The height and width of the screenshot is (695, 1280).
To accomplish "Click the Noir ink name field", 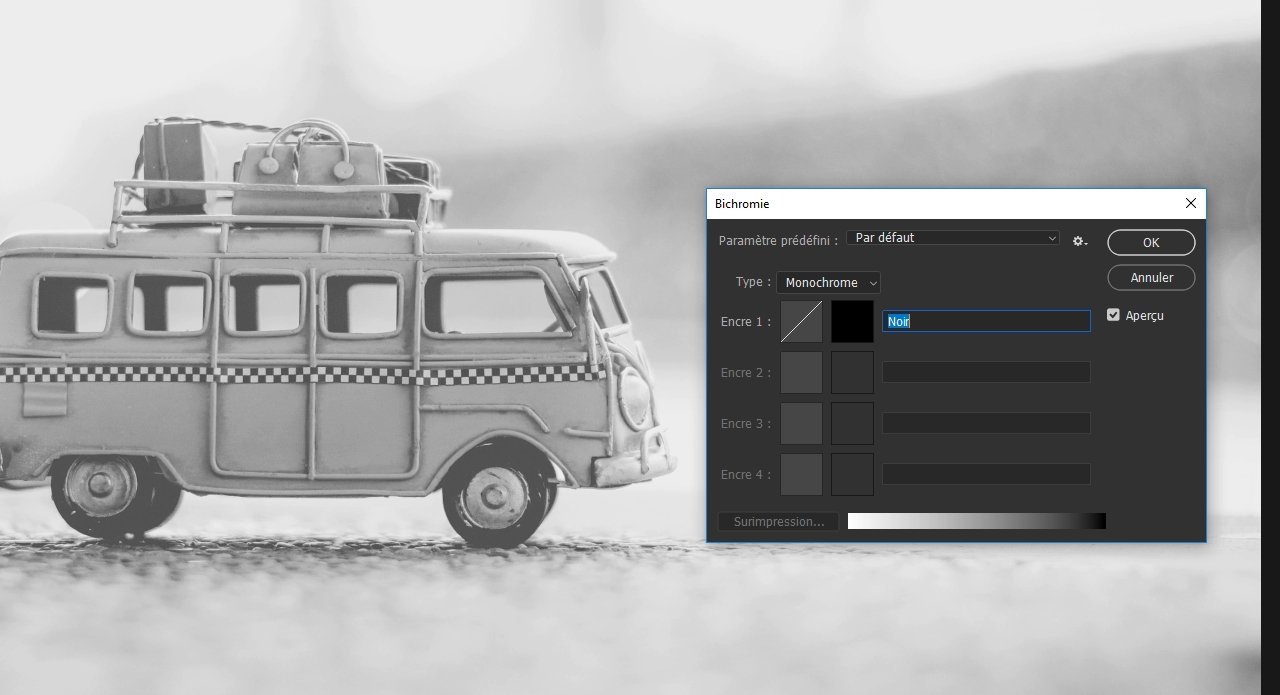I will pyautogui.click(x=986, y=321).
